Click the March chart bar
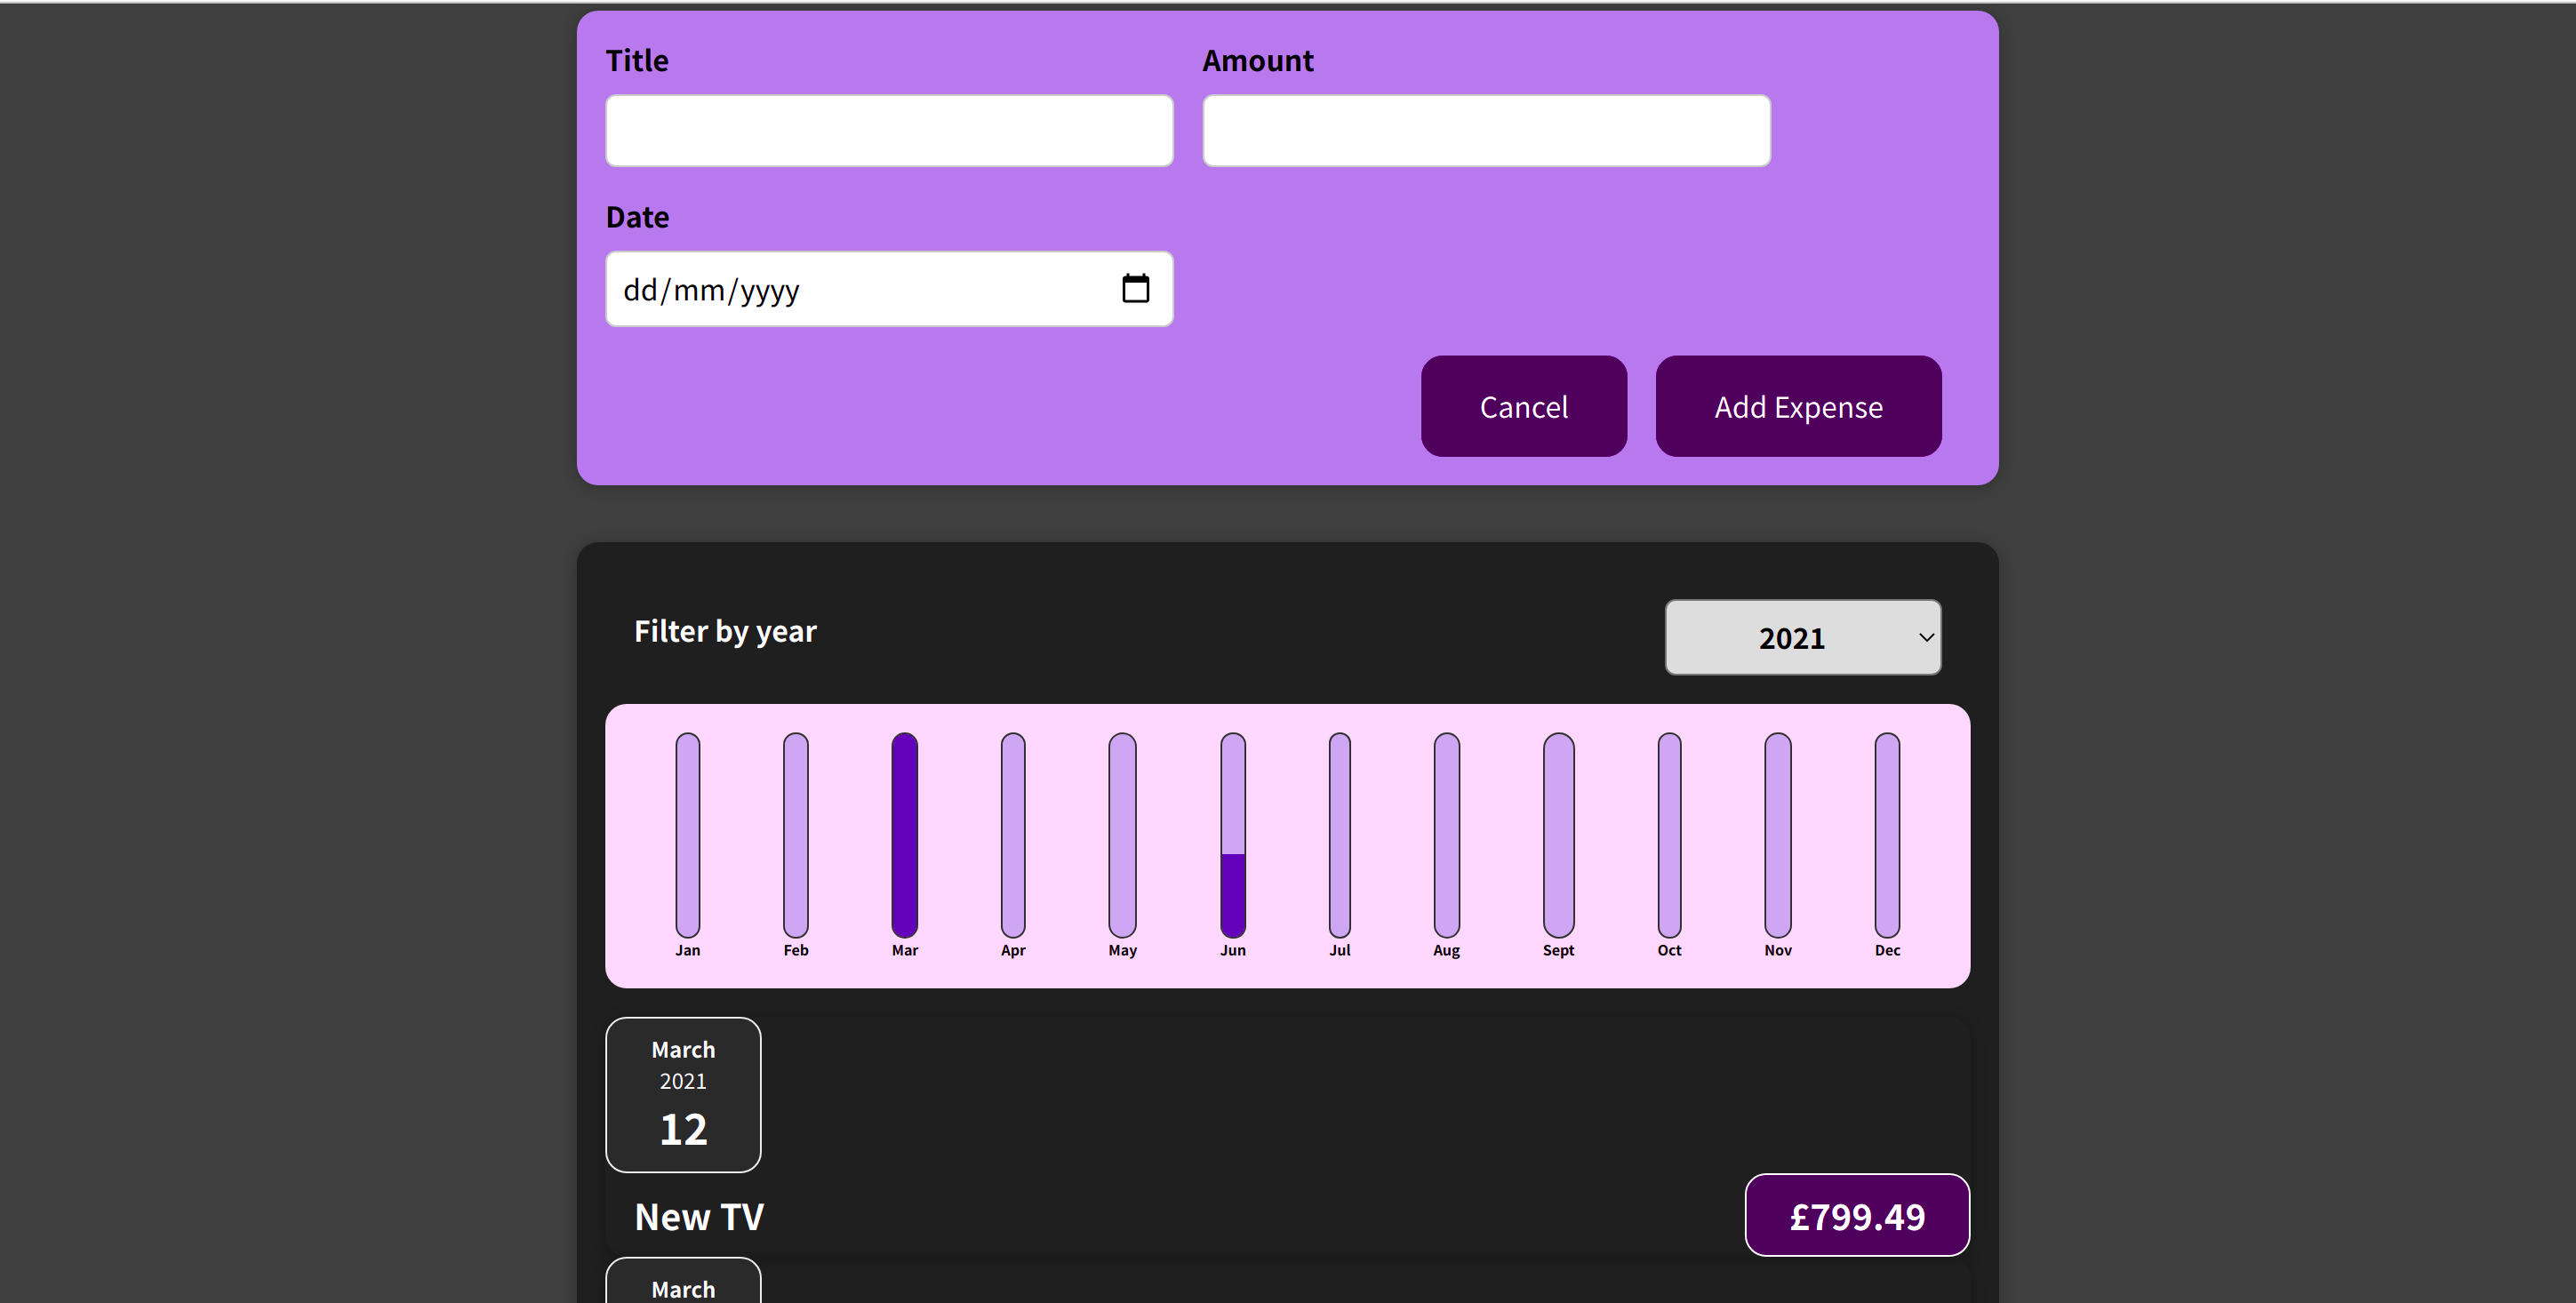Viewport: 2576px width, 1303px height. (x=904, y=834)
